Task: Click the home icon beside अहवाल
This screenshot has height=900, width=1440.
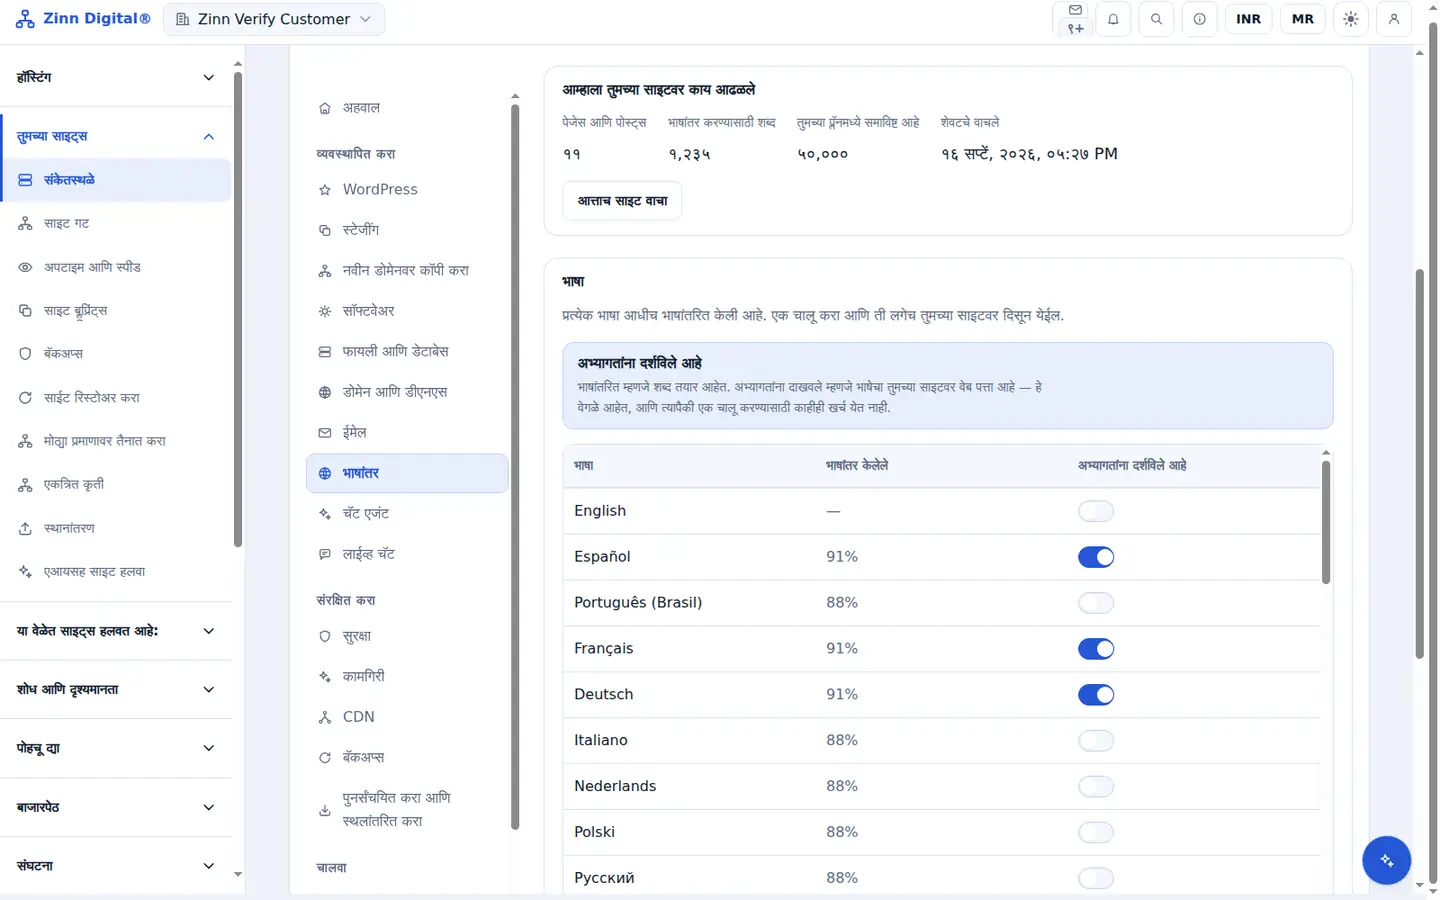Action: (325, 108)
